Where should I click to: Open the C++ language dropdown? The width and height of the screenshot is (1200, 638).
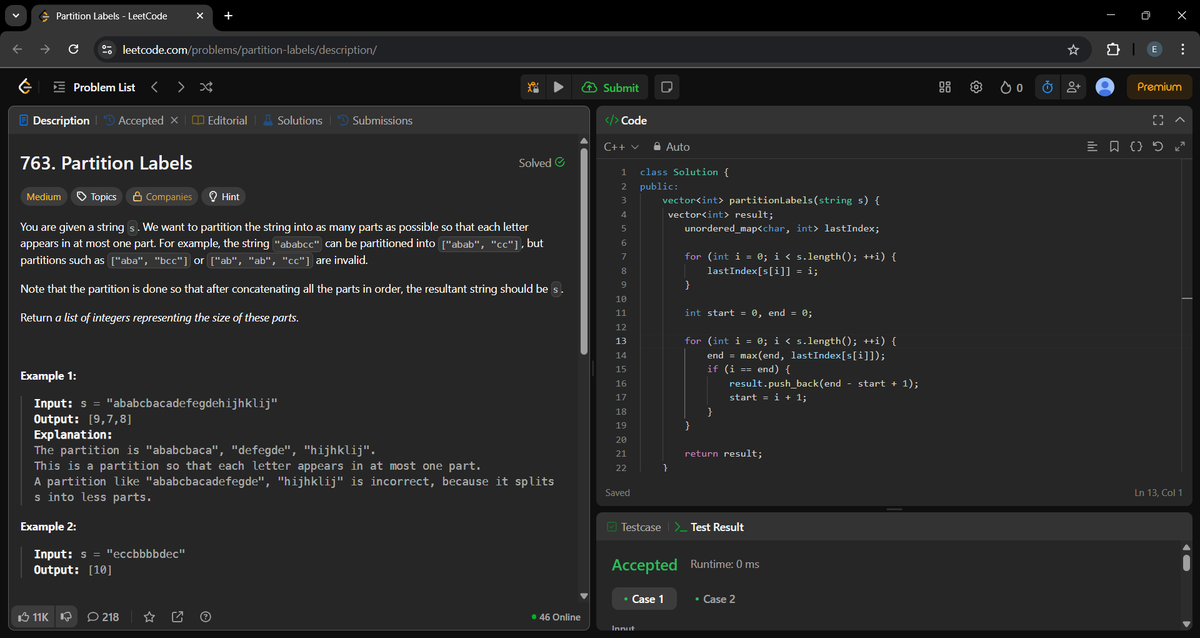point(621,147)
